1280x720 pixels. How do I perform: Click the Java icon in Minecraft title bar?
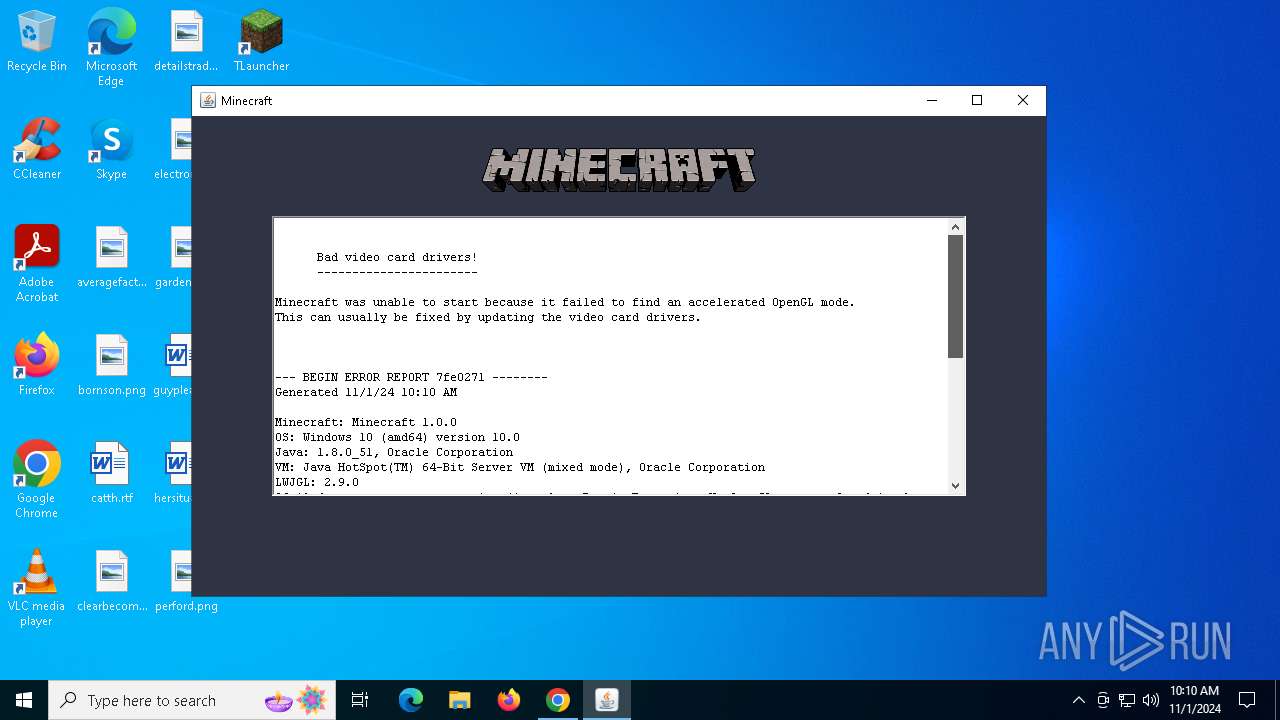(208, 101)
